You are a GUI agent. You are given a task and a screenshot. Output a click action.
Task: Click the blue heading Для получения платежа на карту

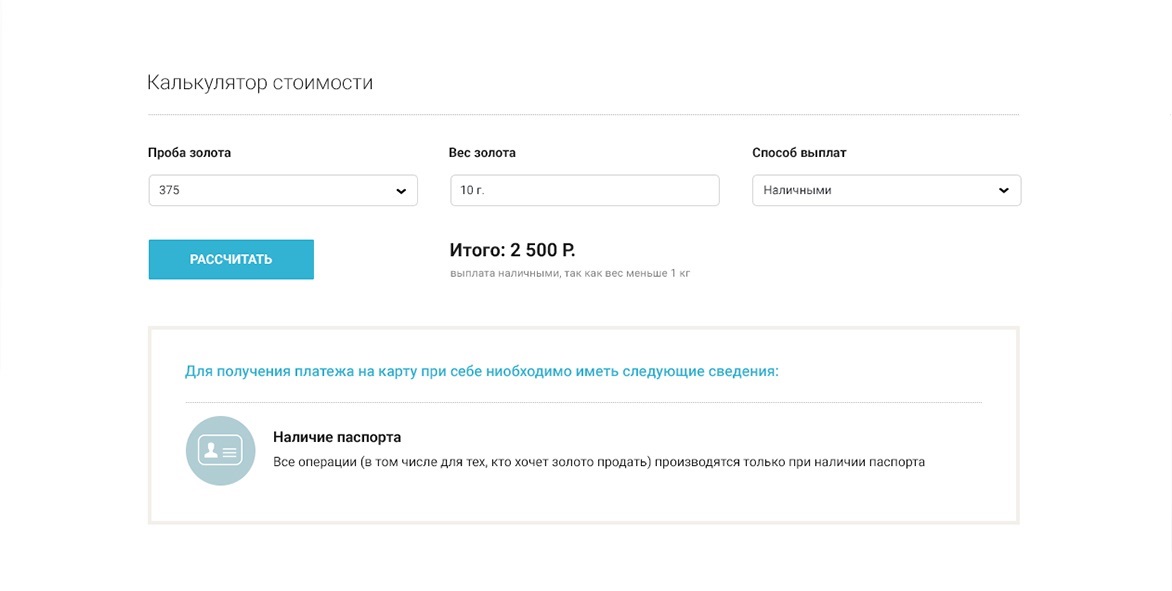pyautogui.click(x=481, y=371)
